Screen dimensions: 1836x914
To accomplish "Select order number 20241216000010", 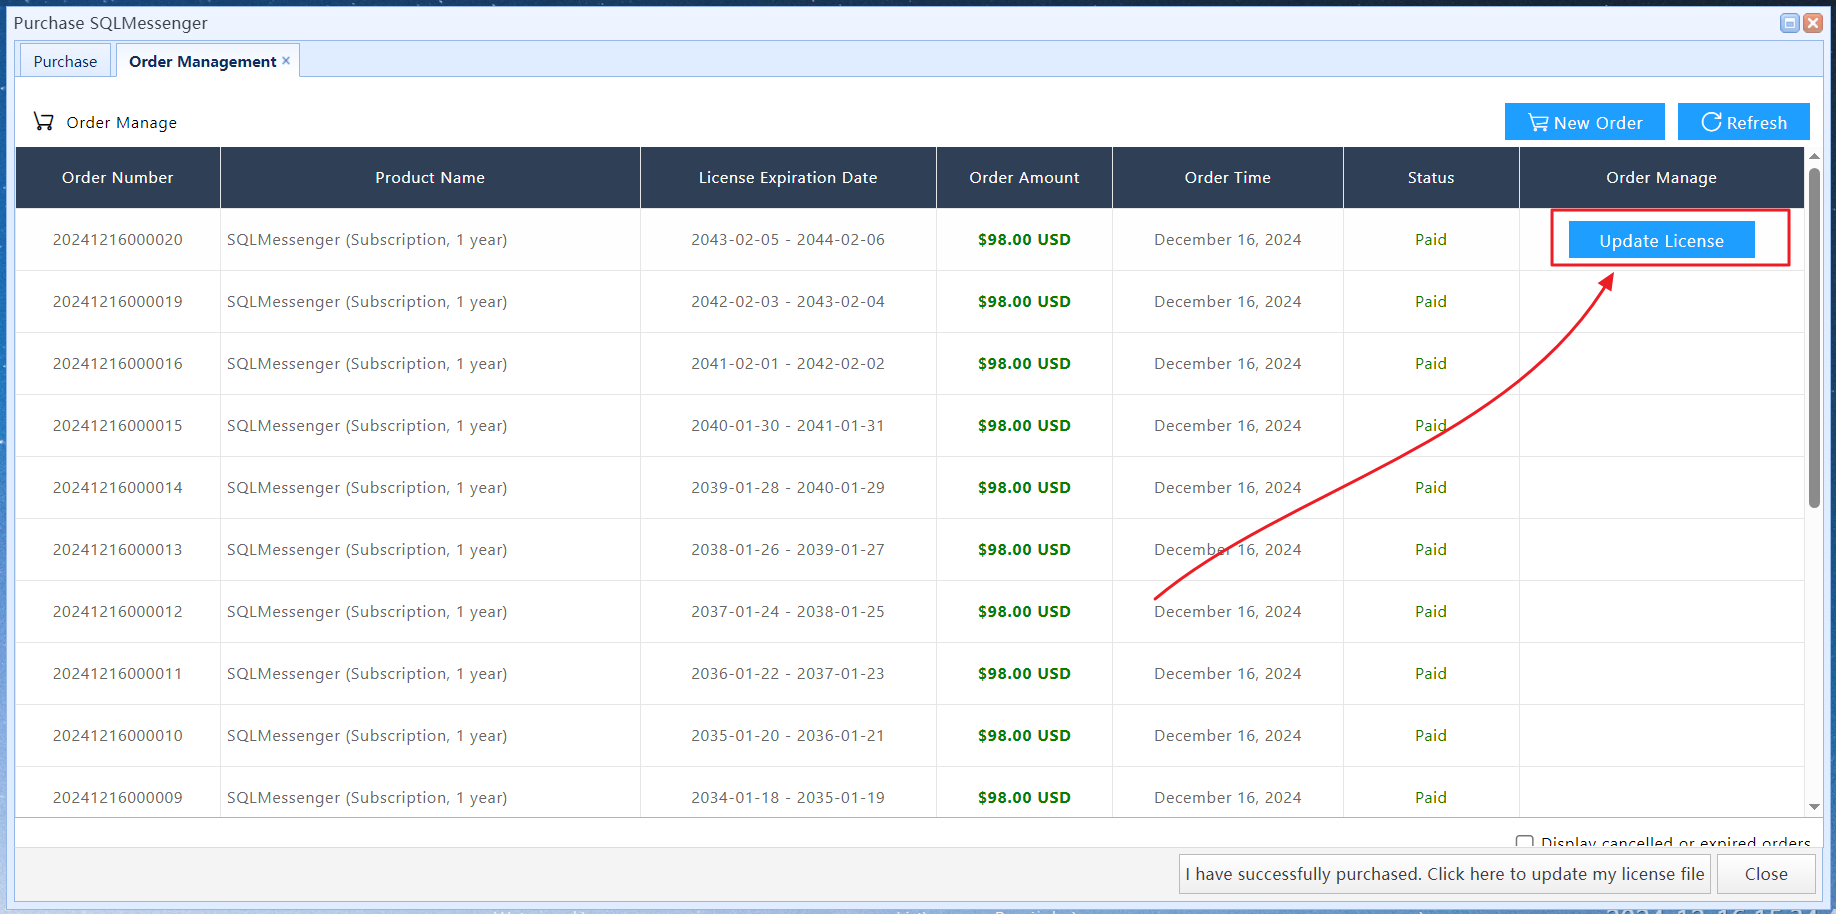I will pyautogui.click(x=118, y=735).
